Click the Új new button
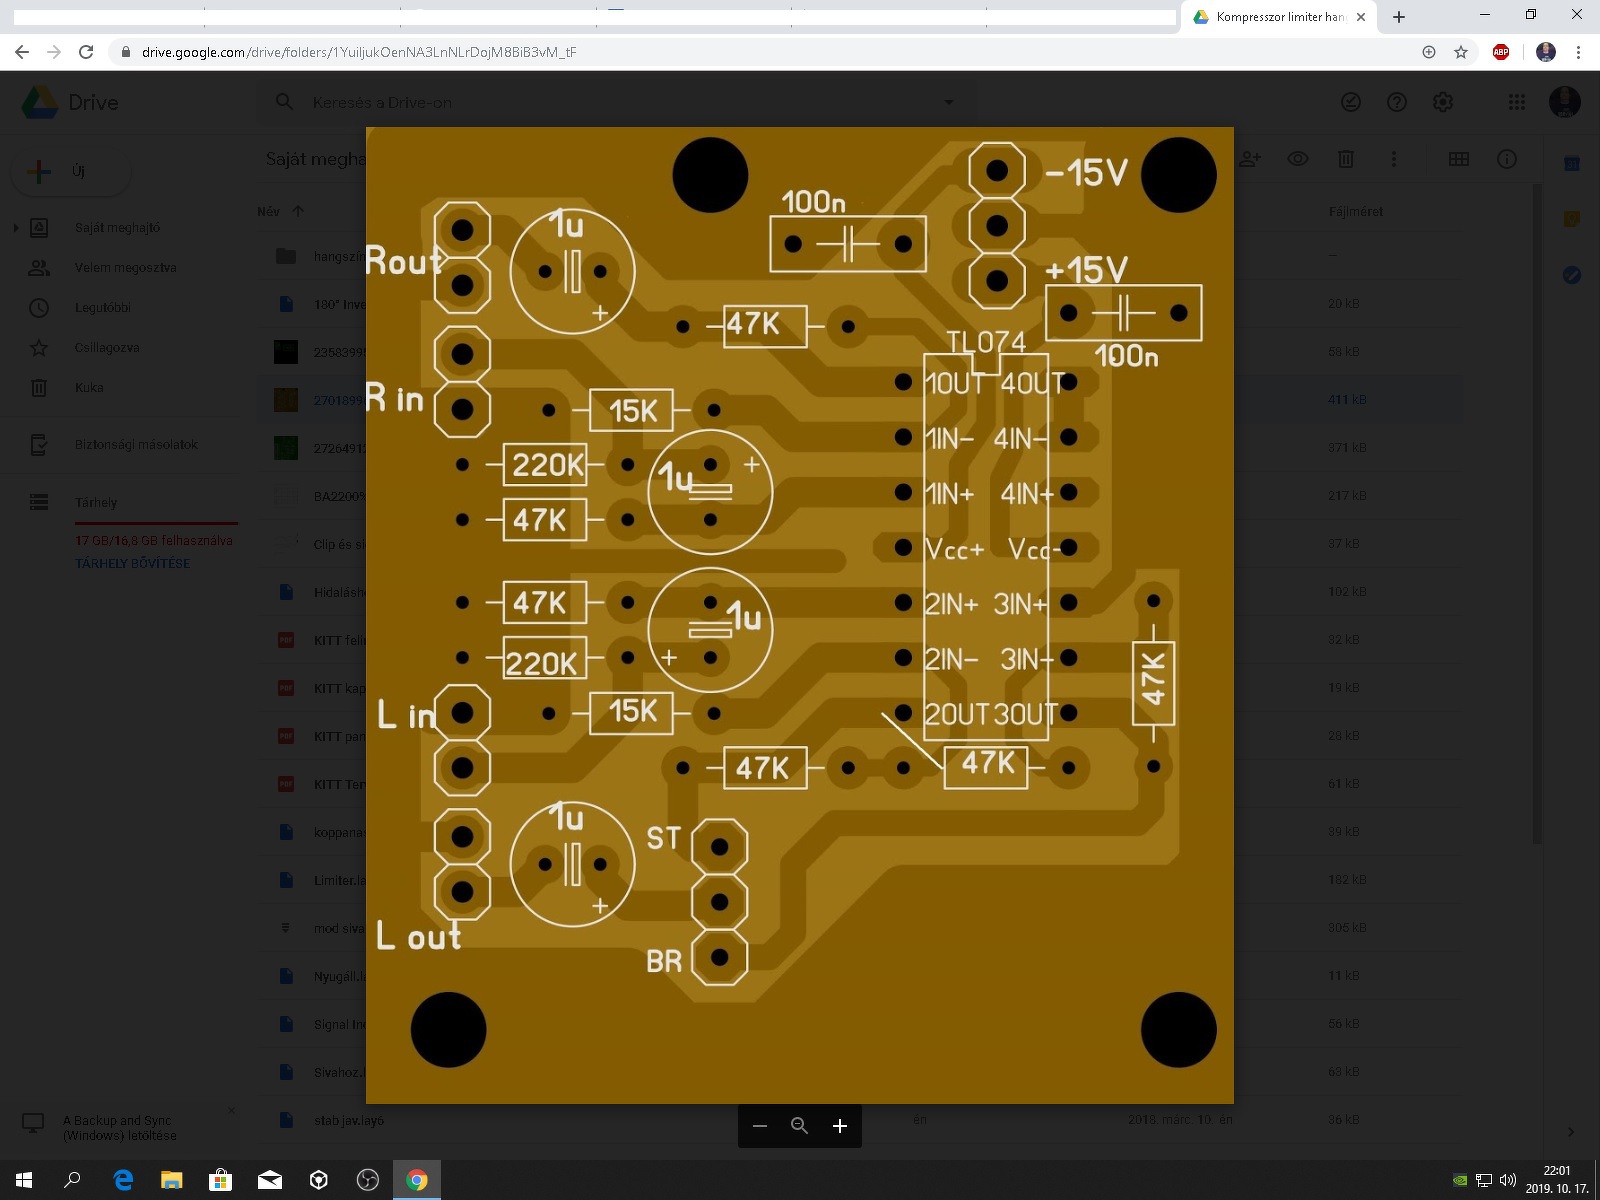1600x1200 pixels. 71,171
